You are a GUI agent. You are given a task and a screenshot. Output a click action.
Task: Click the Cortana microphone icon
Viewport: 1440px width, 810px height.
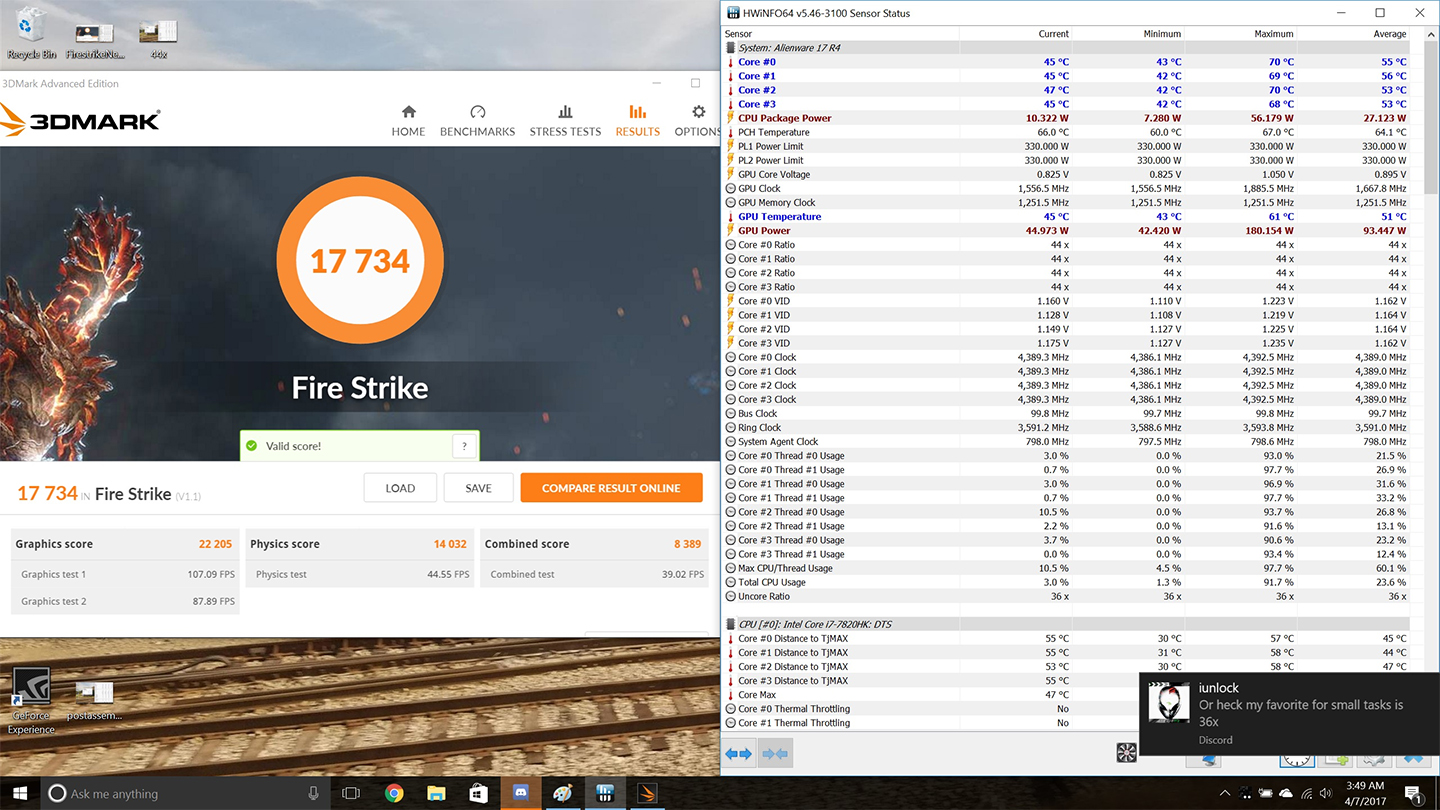tap(314, 793)
